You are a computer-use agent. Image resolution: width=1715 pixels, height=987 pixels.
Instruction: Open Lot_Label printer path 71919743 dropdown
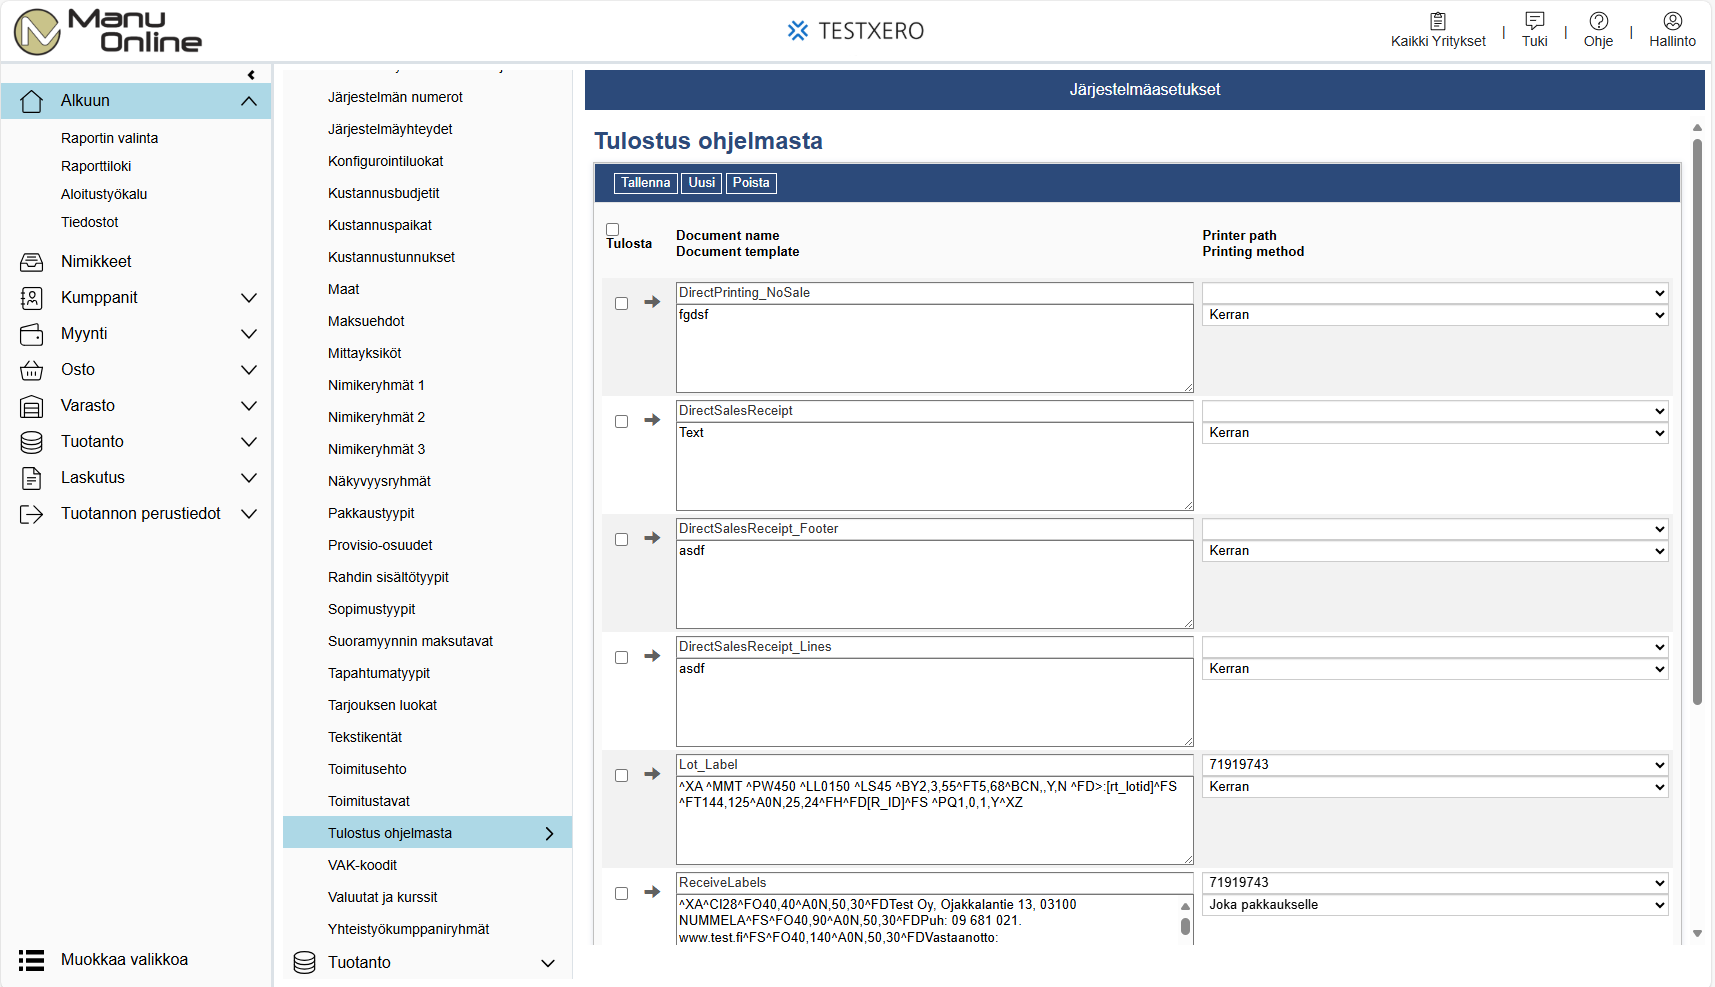(x=1435, y=765)
